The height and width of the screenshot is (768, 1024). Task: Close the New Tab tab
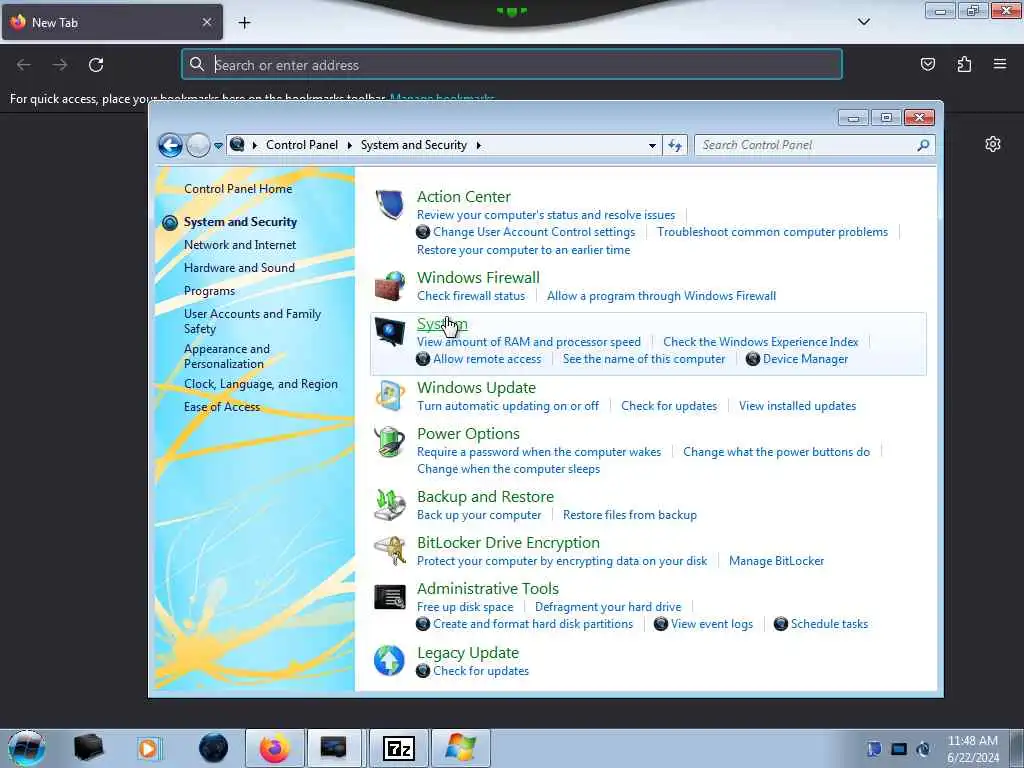(207, 22)
